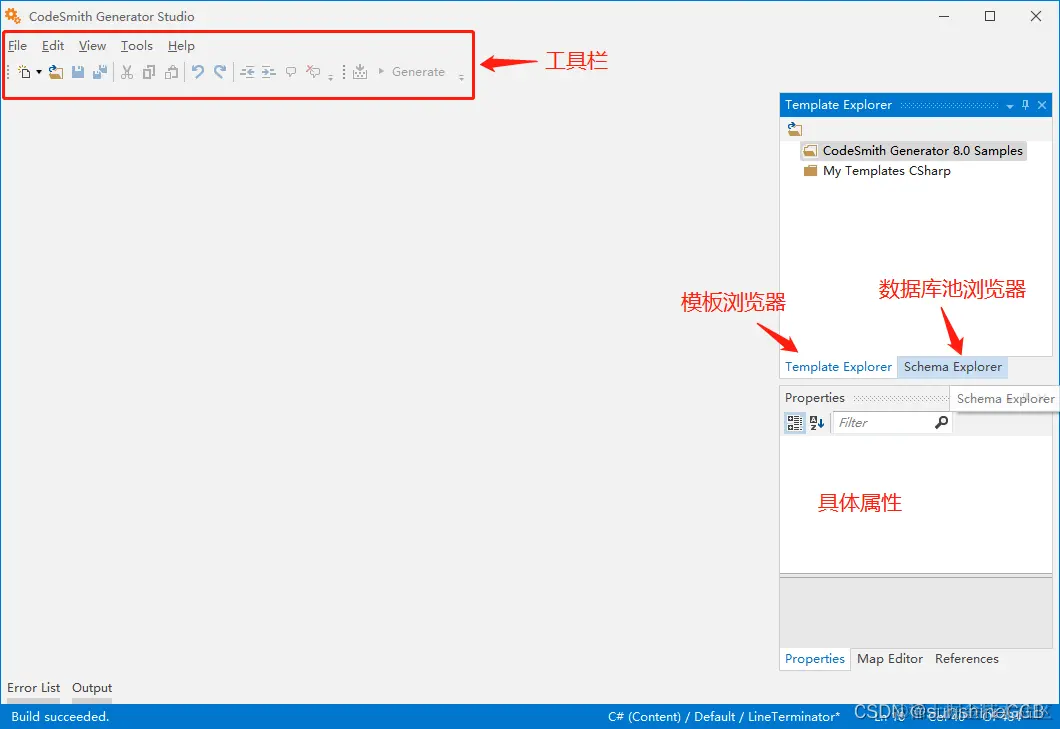This screenshot has width=1060, height=729.
Task: Click the Build template toolbar icon
Action: [360, 72]
